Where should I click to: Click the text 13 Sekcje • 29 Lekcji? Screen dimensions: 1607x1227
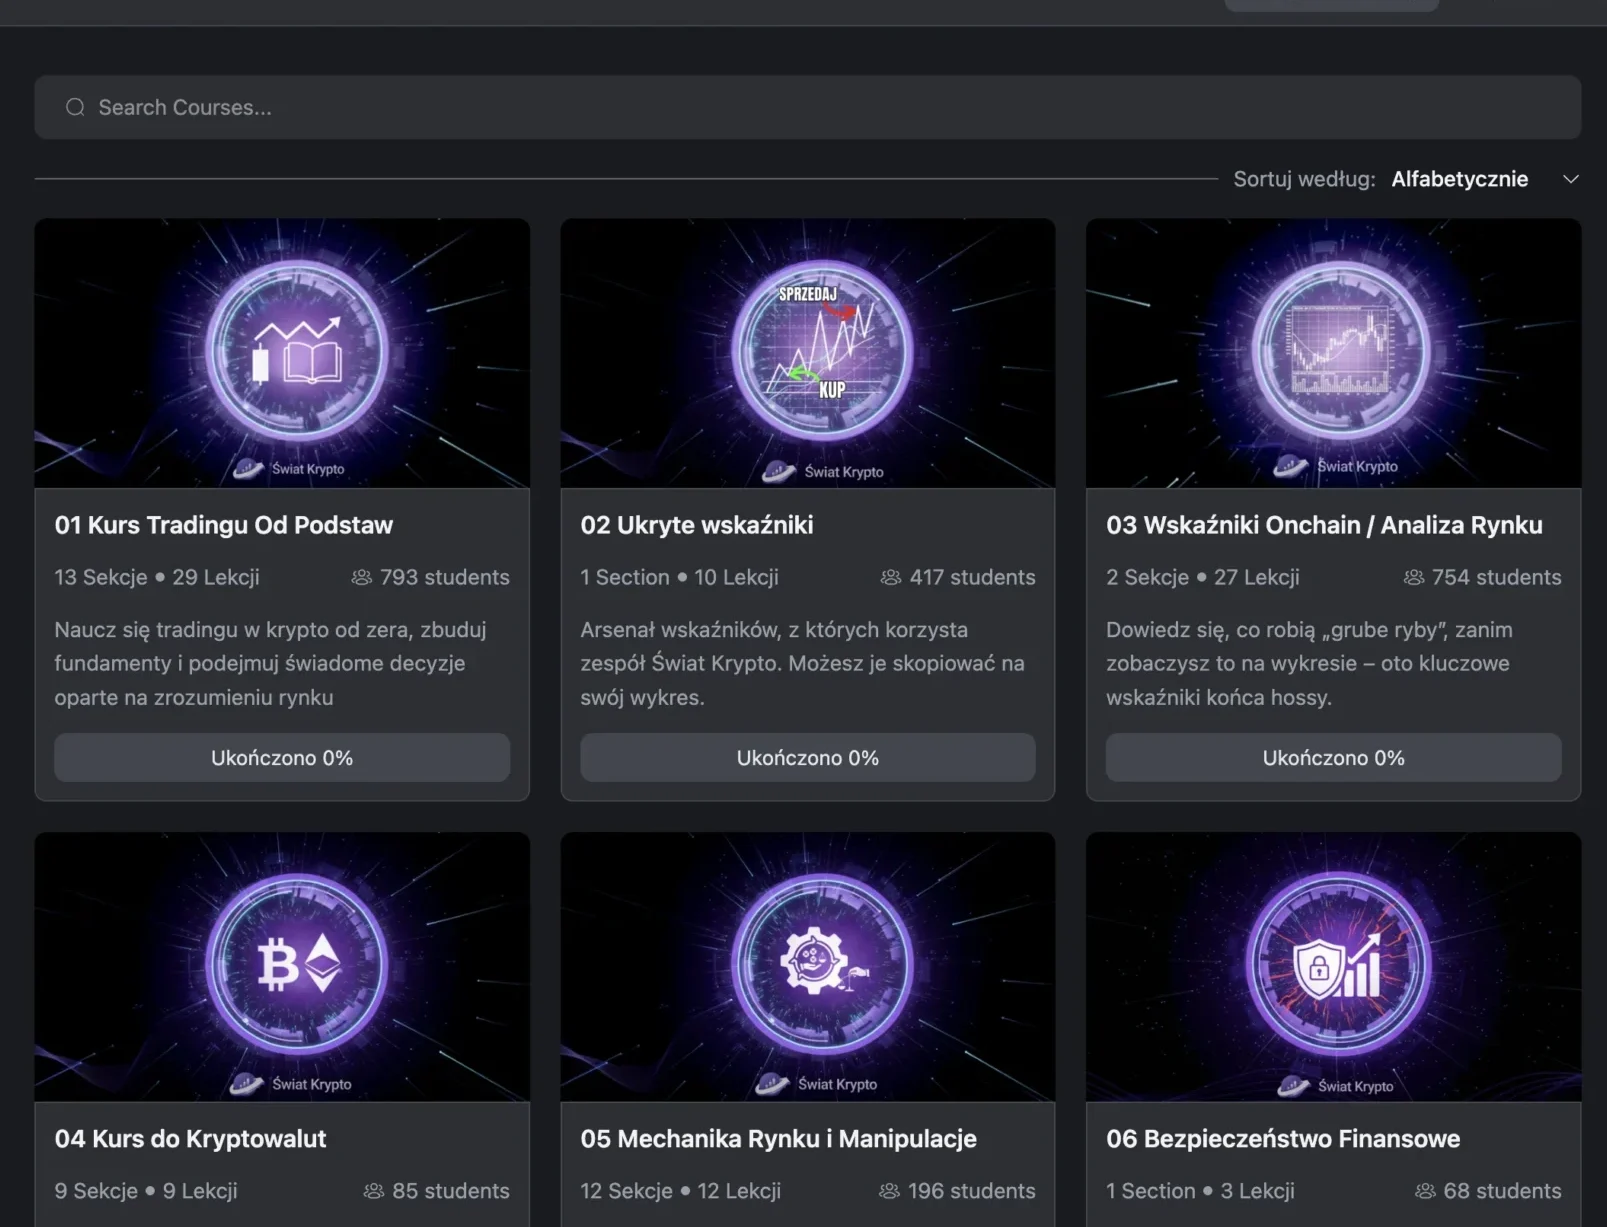[157, 577]
